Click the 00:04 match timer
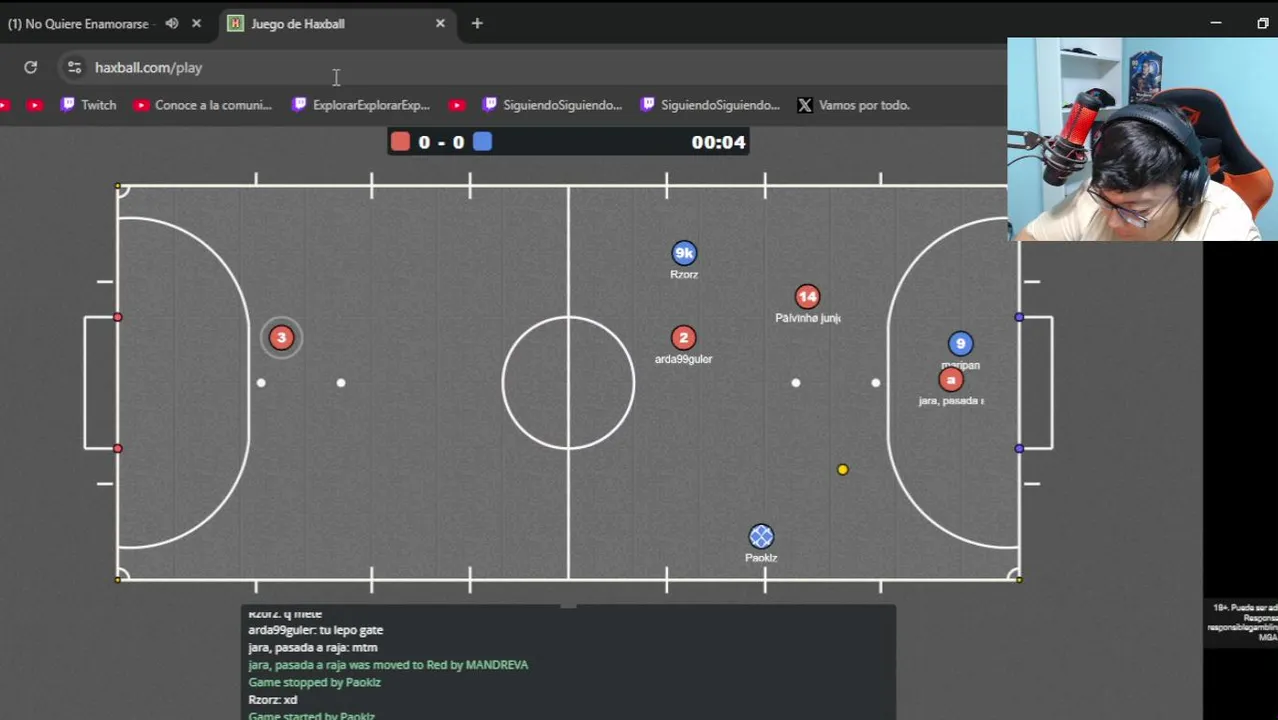The image size is (1278, 720). (718, 142)
